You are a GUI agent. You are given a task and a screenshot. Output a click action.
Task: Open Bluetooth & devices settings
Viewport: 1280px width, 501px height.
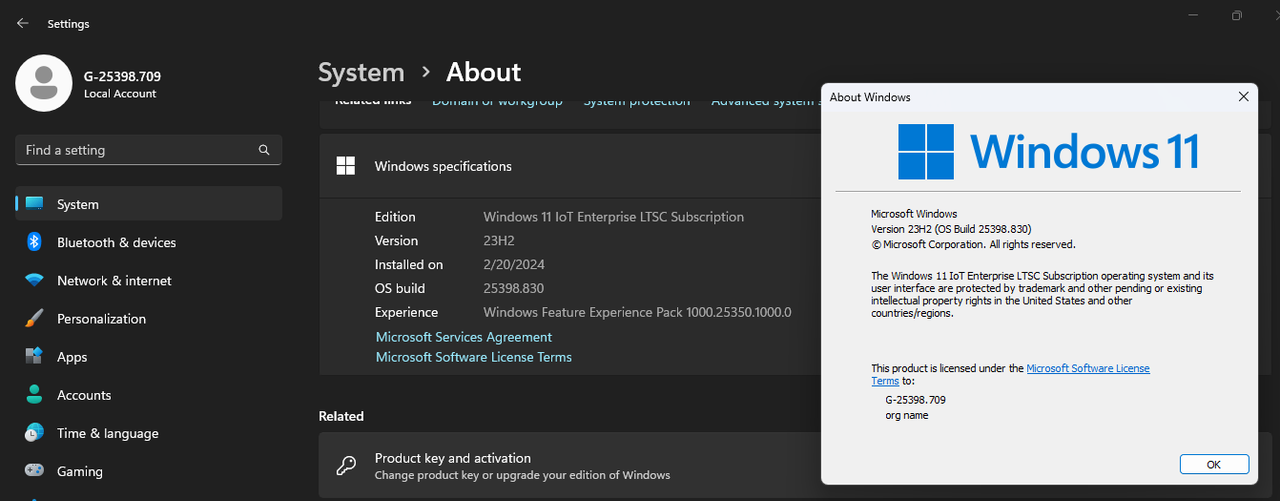pyautogui.click(x=149, y=242)
